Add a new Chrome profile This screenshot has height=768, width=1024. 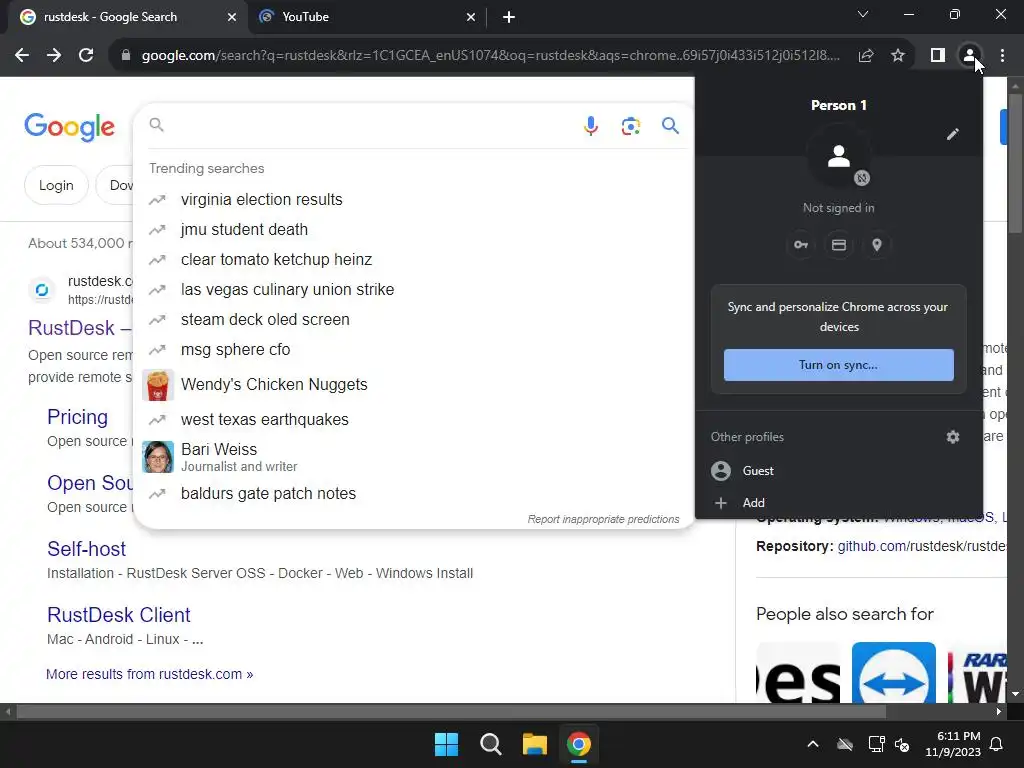839,502
